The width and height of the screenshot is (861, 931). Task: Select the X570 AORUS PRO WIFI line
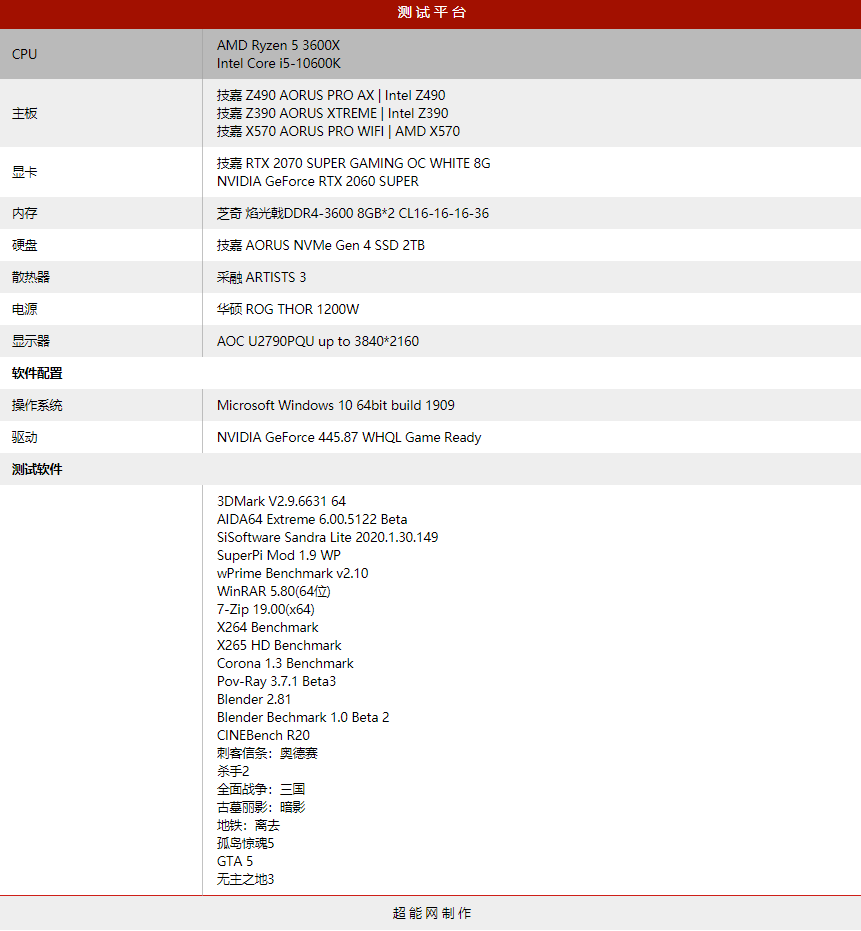click(x=338, y=131)
